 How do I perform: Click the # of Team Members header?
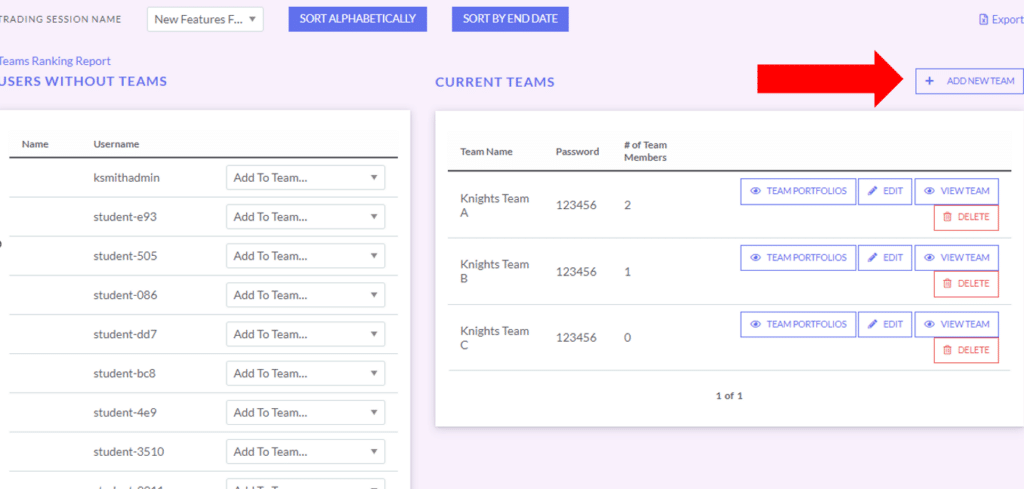tap(645, 151)
